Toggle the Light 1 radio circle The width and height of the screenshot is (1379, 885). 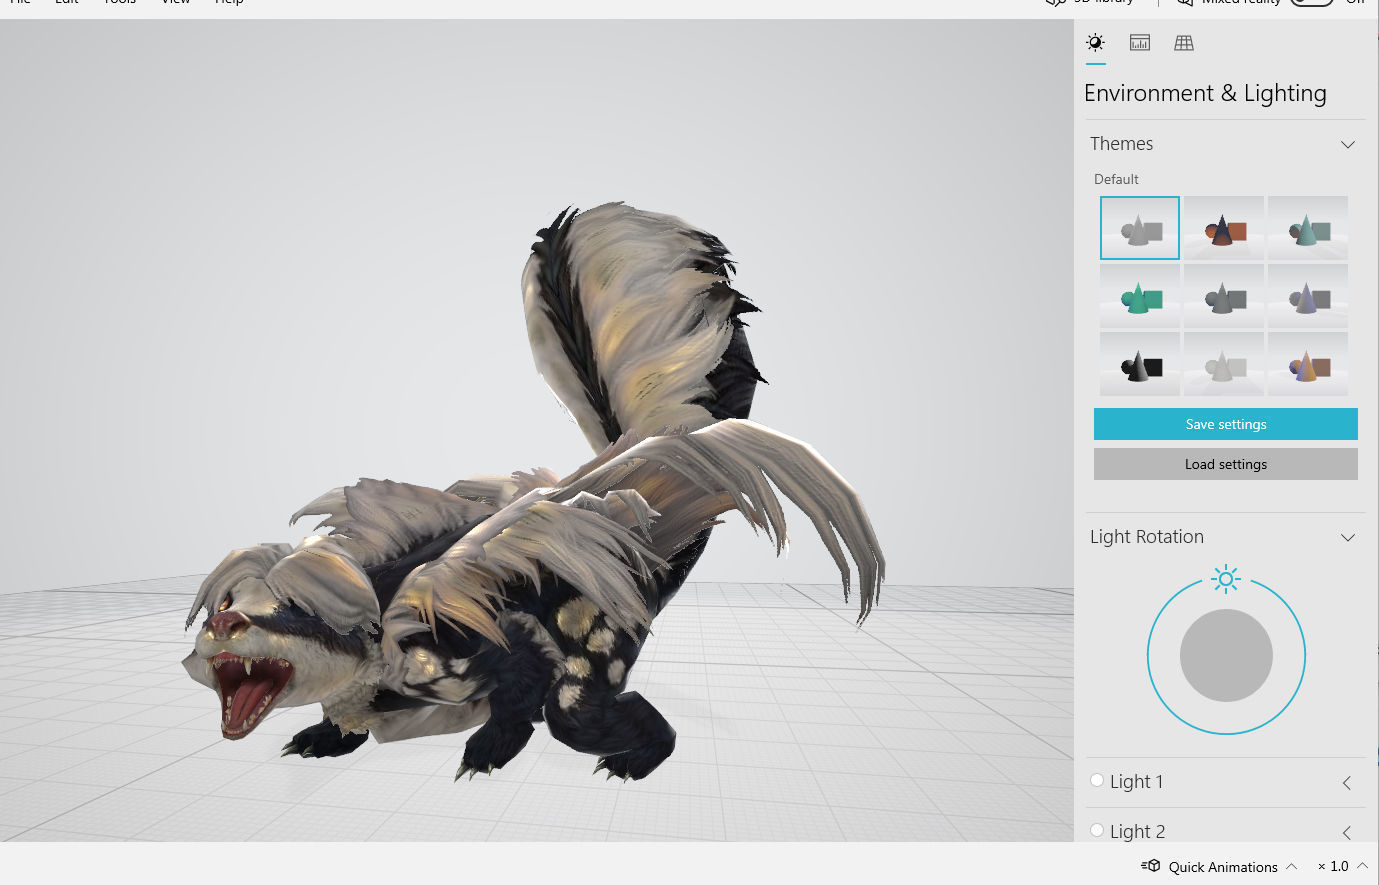coord(1097,781)
